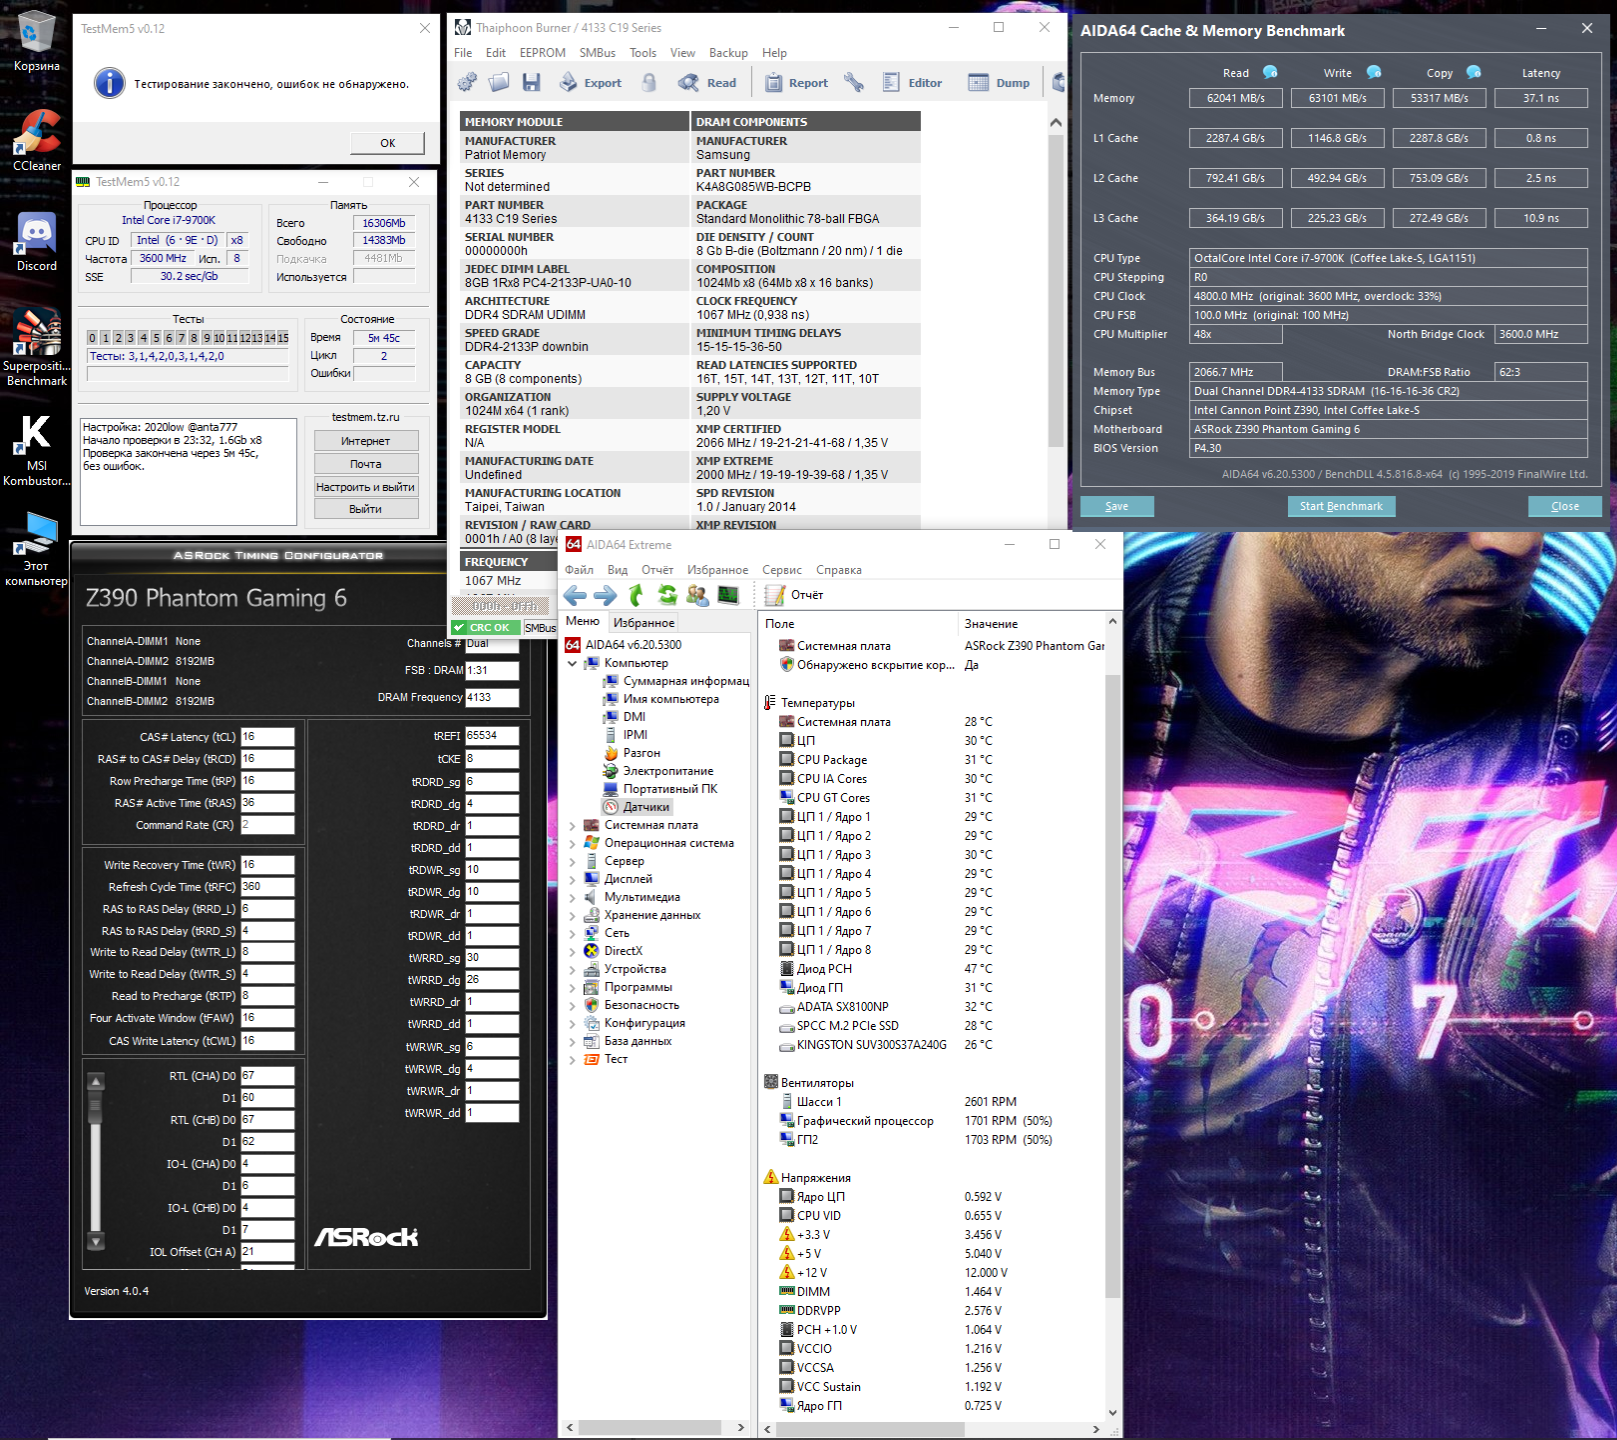Click the DRAM Frequency field showing 4133
1617x1440 pixels.
pyautogui.click(x=492, y=697)
